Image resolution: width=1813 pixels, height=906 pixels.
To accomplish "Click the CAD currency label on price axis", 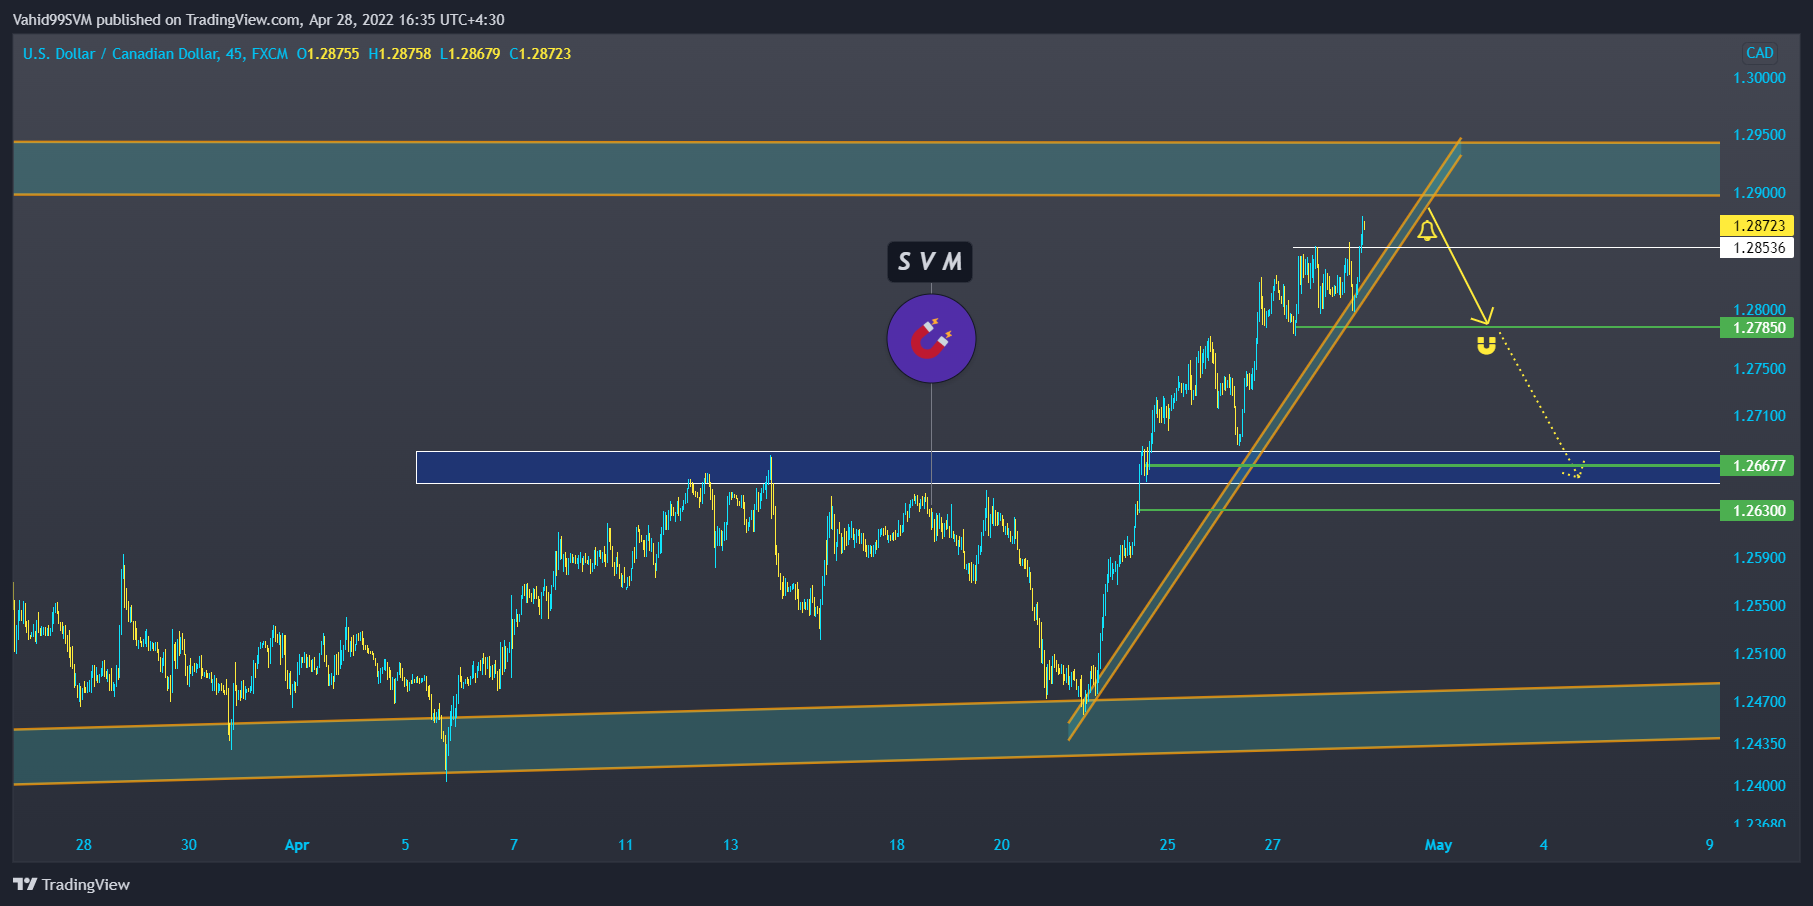I will 1759,53.
